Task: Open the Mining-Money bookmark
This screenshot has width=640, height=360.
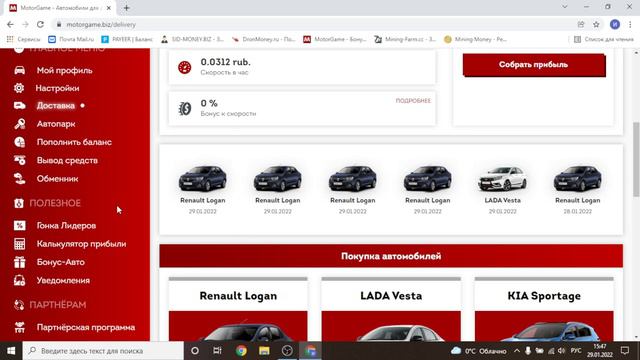Action: (475, 39)
